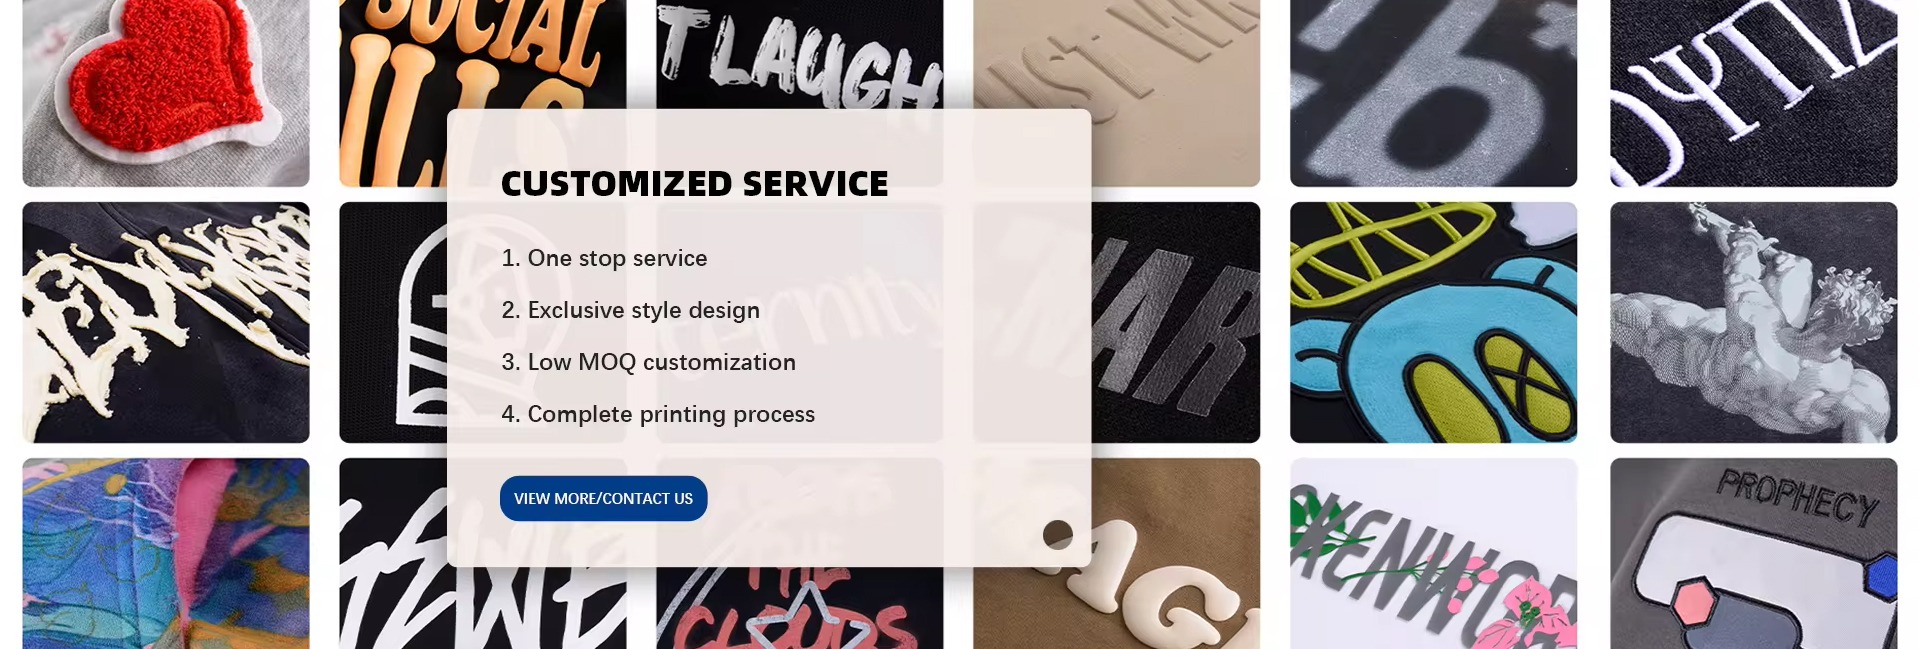View the floral KENWOOD print thumbnail
This screenshot has width=1920, height=649.
(1433, 553)
